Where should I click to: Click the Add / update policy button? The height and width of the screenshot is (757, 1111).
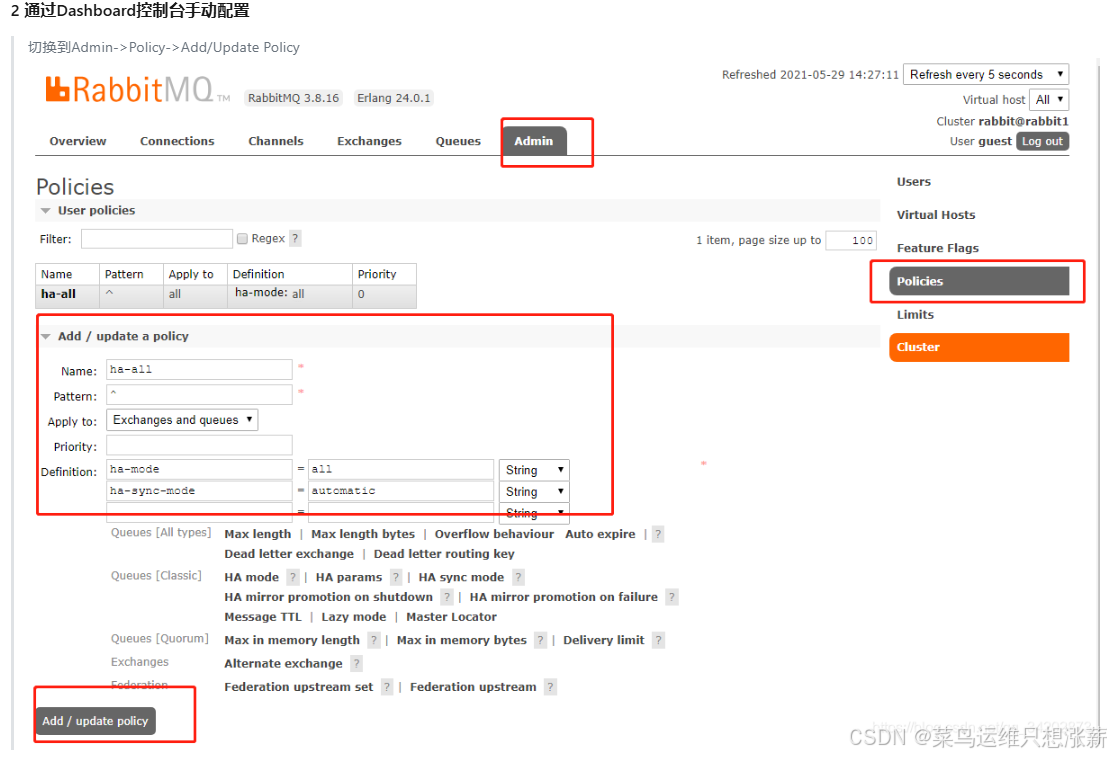(95, 722)
